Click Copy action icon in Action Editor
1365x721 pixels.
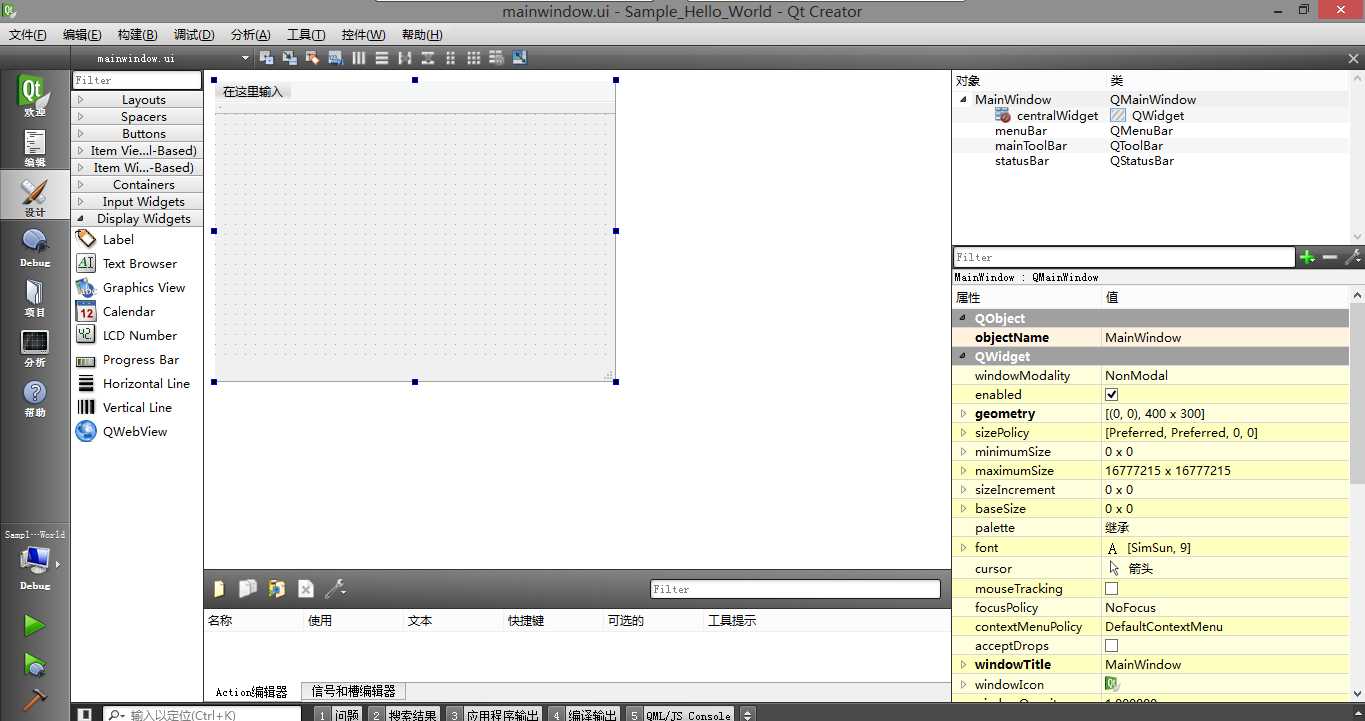coord(248,589)
